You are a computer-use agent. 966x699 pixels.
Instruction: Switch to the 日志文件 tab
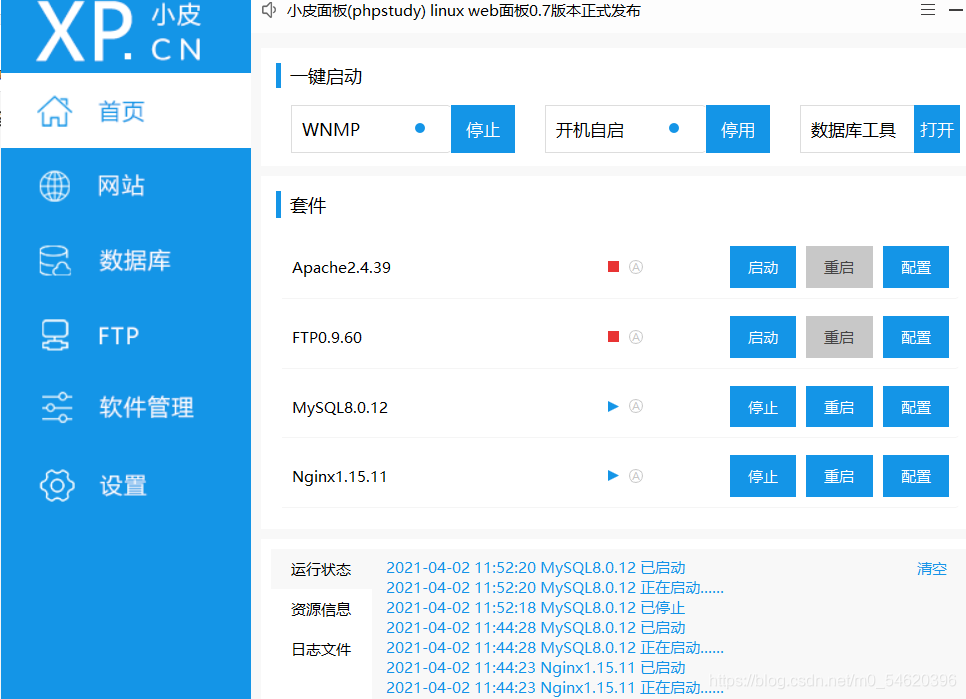point(321,649)
